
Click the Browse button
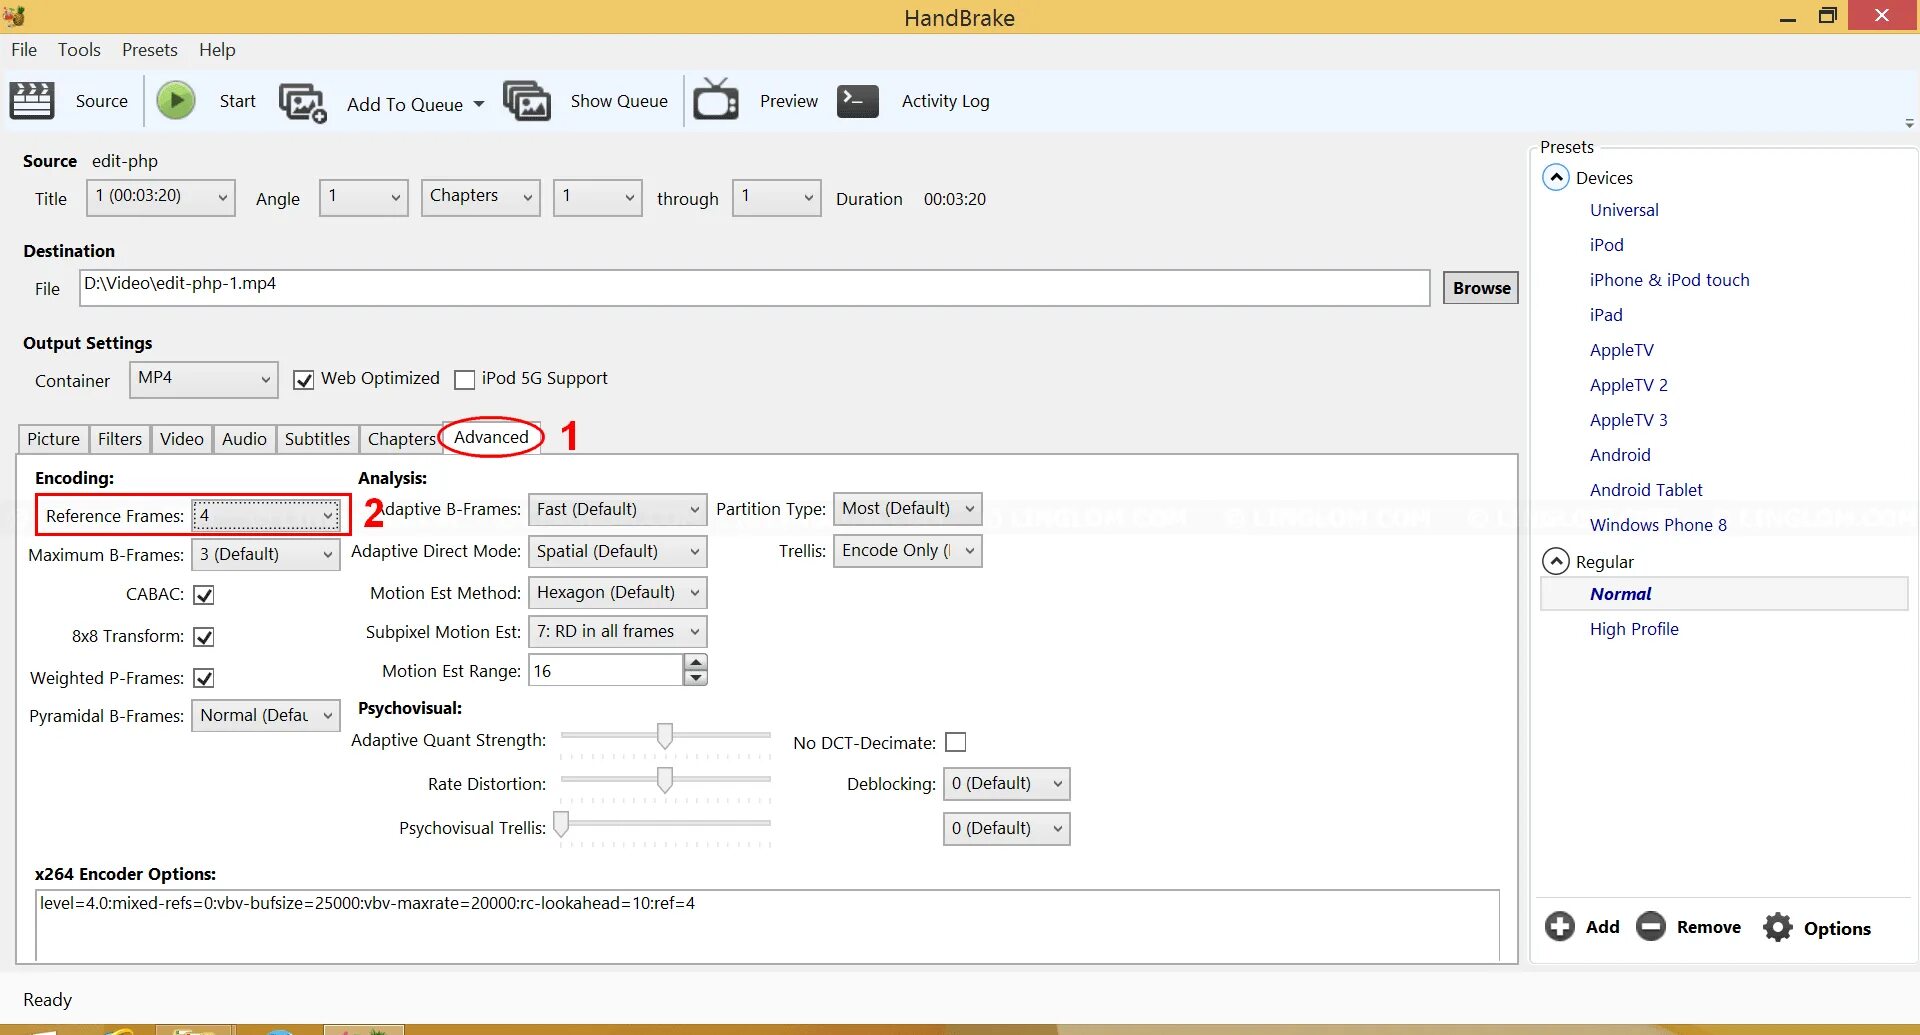1481,288
